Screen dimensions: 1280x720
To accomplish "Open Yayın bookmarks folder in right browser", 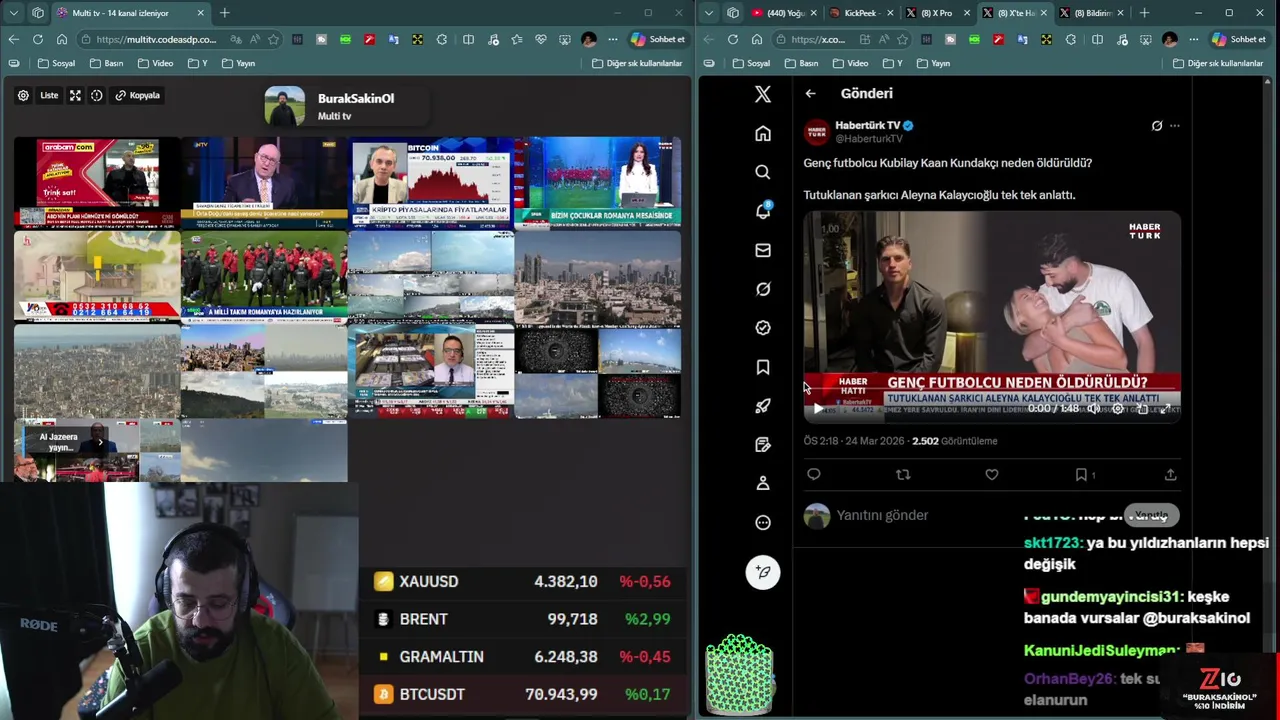I will [x=932, y=63].
